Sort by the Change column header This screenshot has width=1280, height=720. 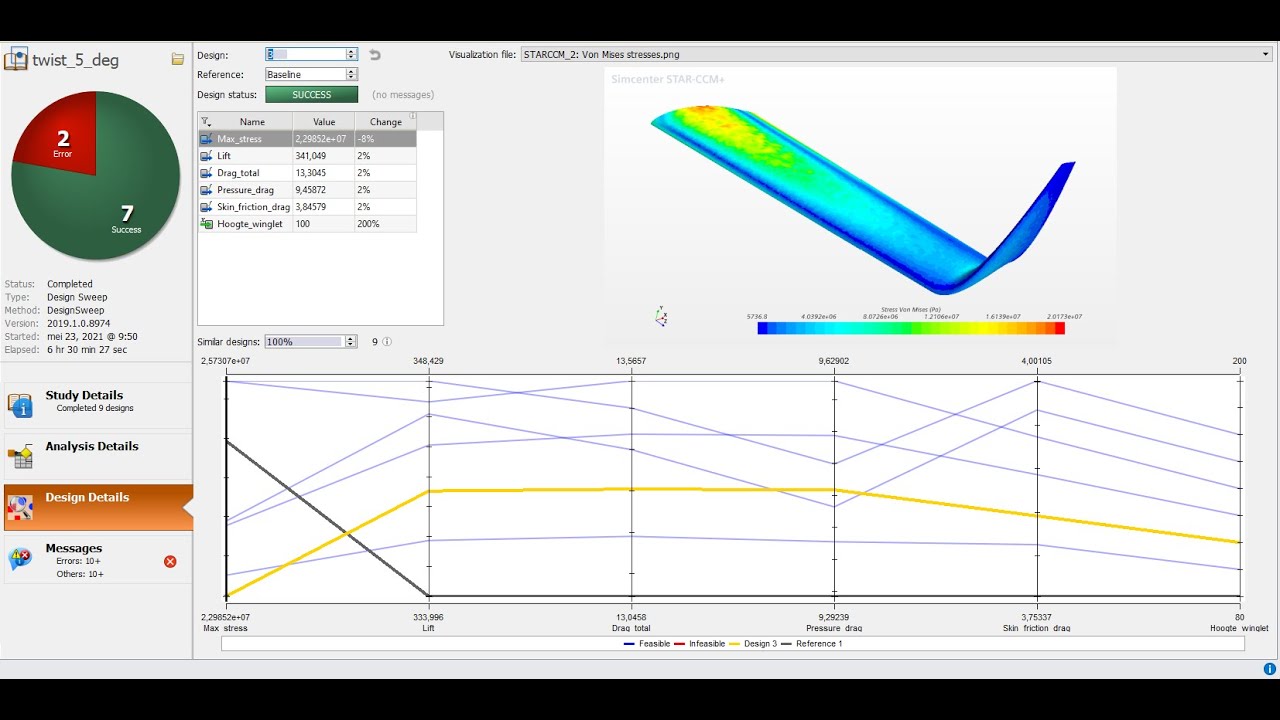point(385,122)
